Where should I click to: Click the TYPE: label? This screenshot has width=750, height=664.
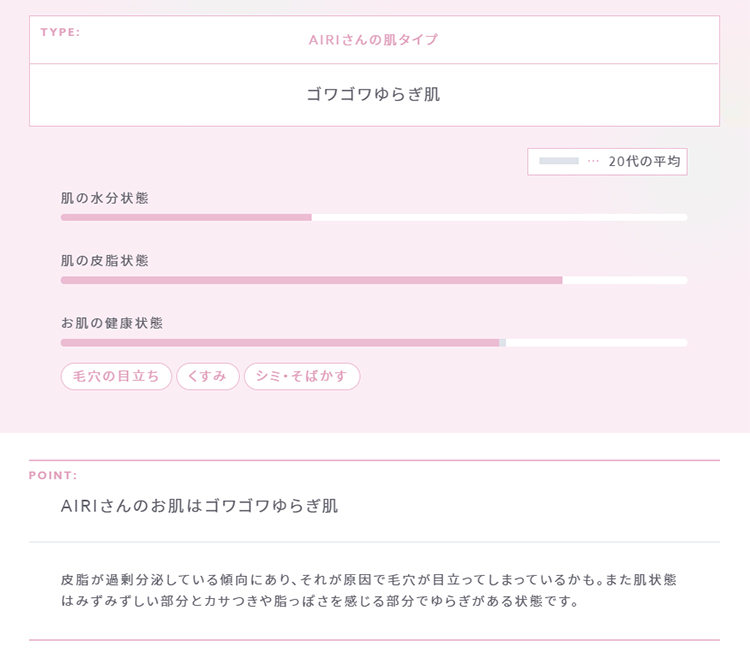click(x=60, y=32)
